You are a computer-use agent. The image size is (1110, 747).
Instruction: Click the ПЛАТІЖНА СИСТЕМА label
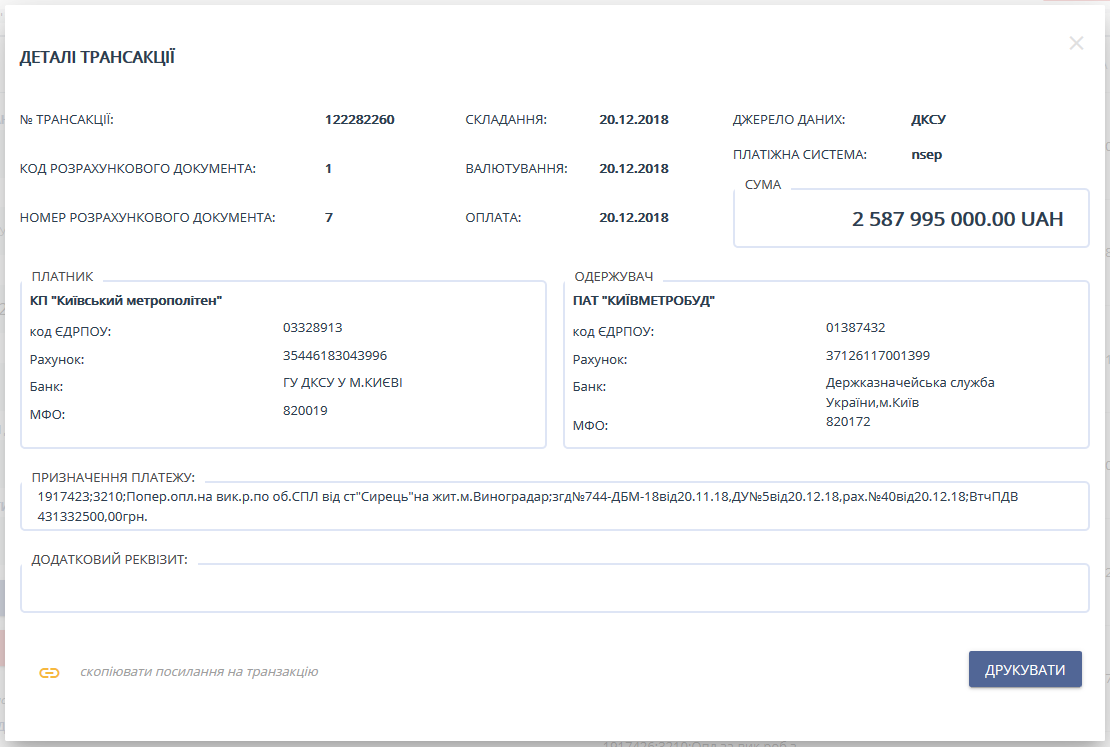click(x=799, y=154)
